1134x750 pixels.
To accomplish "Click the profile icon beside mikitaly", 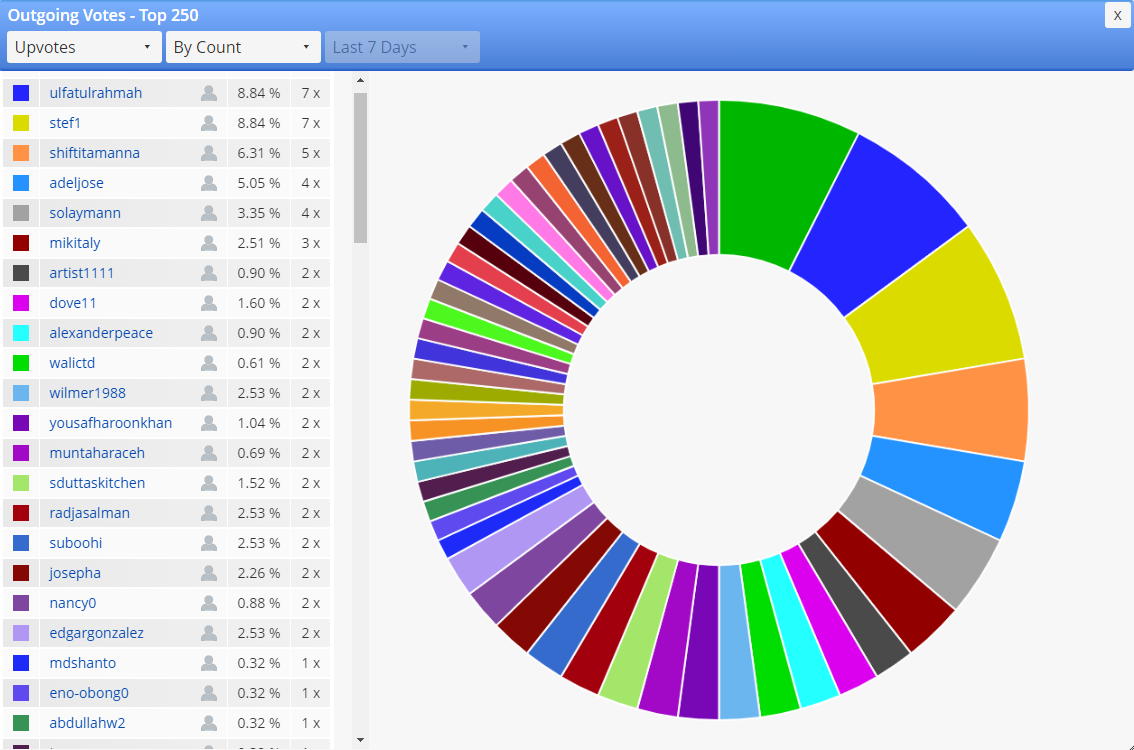I will tap(209, 243).
